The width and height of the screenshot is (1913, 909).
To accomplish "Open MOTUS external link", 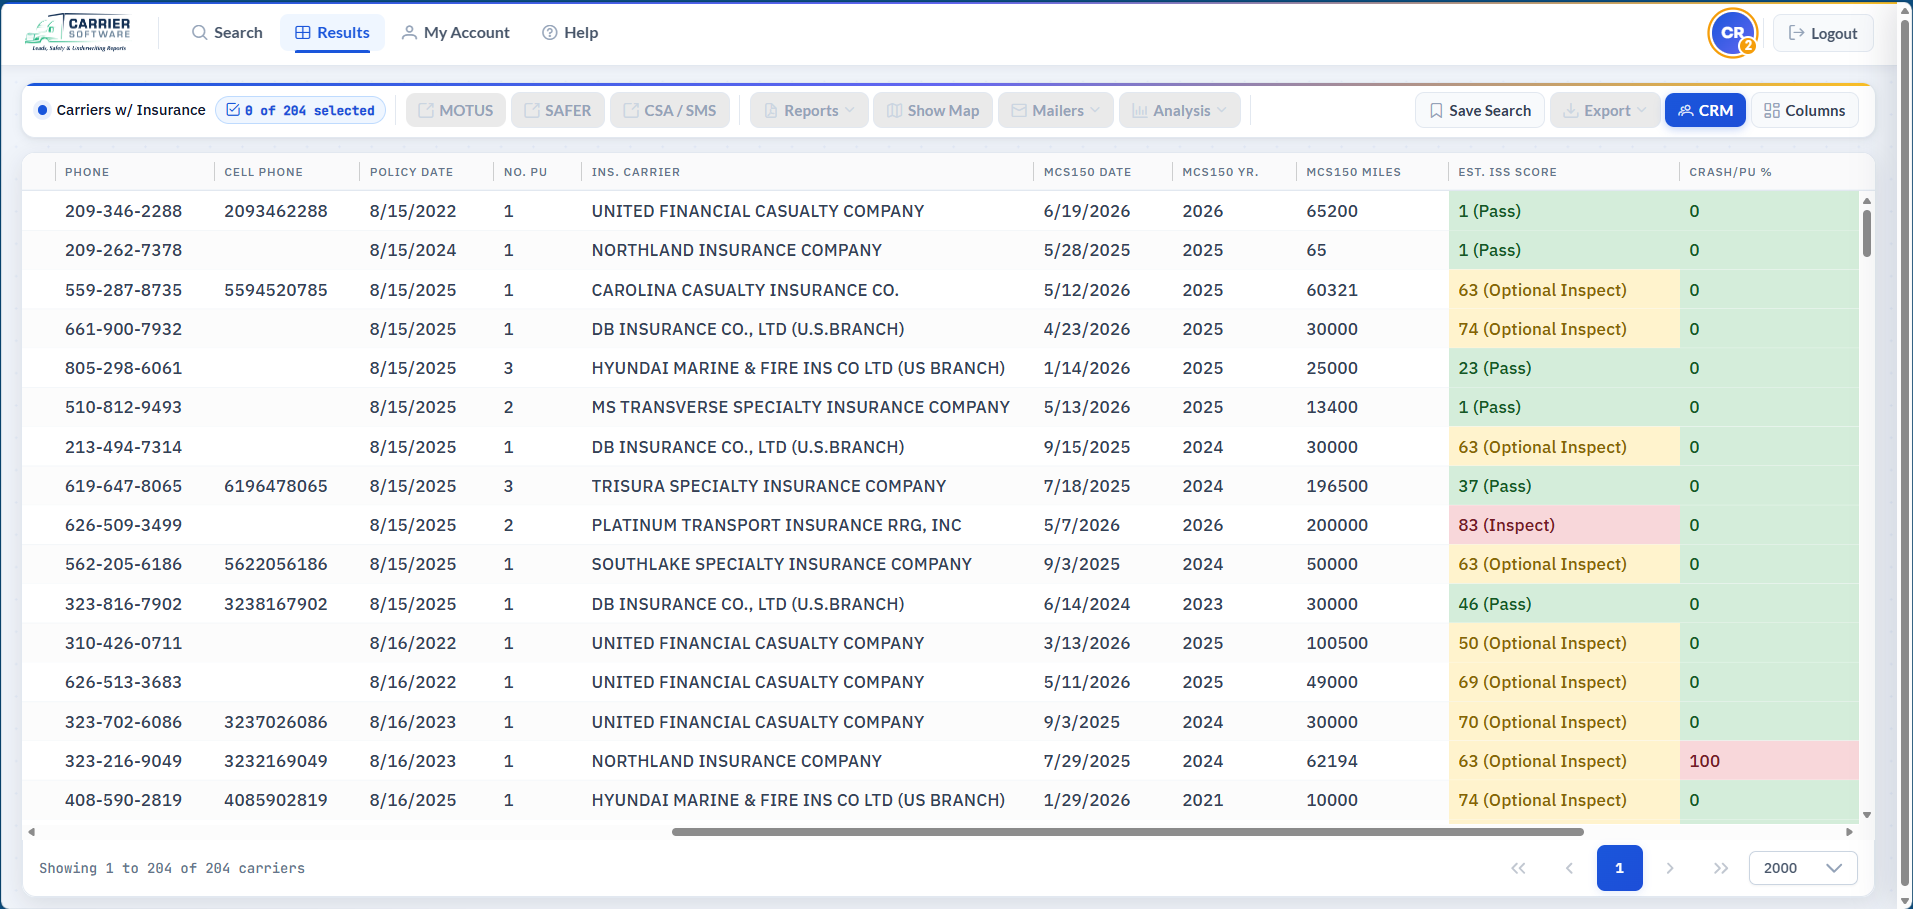I will coord(456,110).
